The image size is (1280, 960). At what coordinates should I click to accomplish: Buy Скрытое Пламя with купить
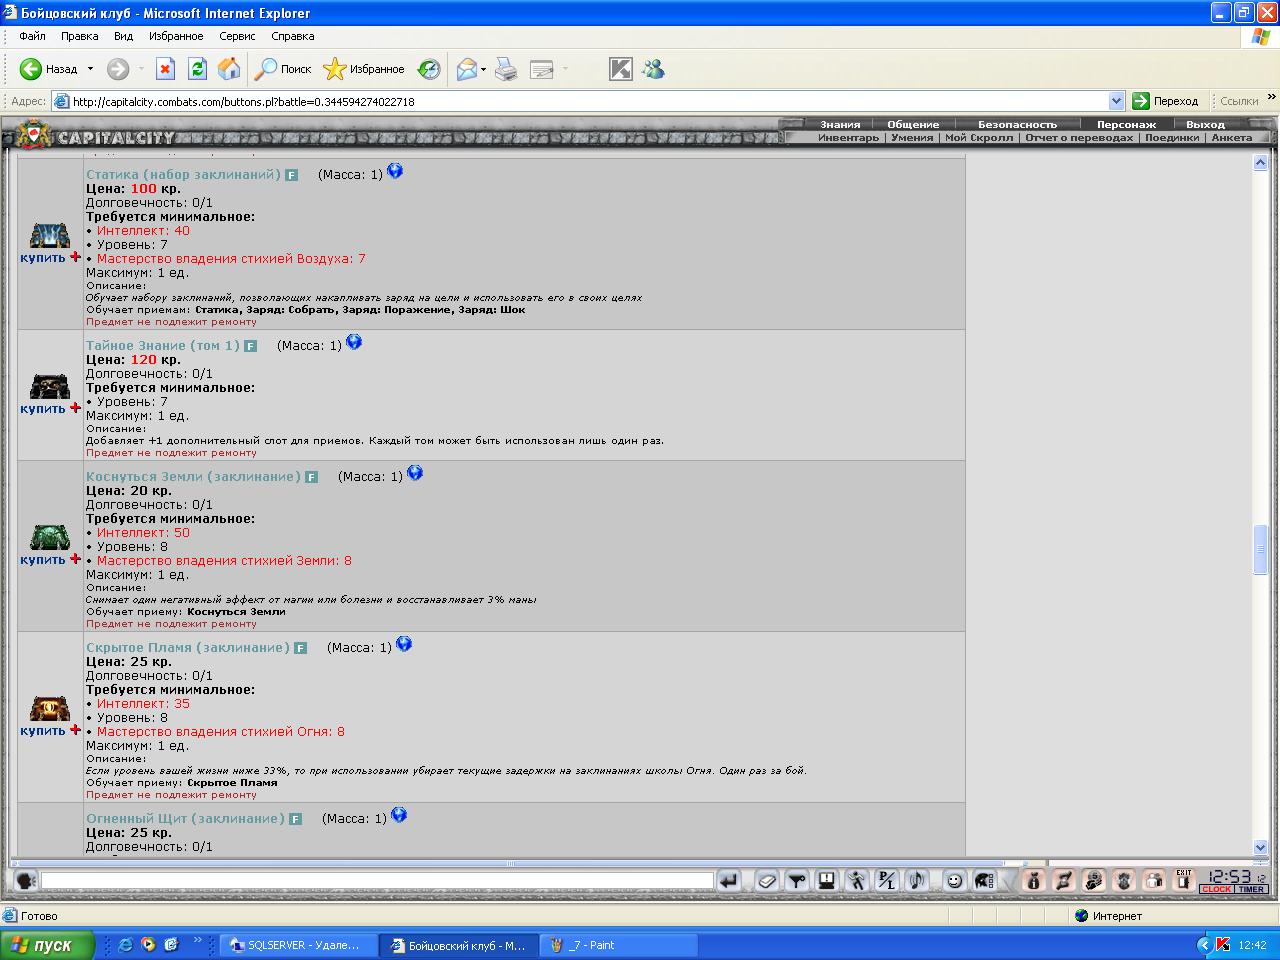[x=43, y=731]
